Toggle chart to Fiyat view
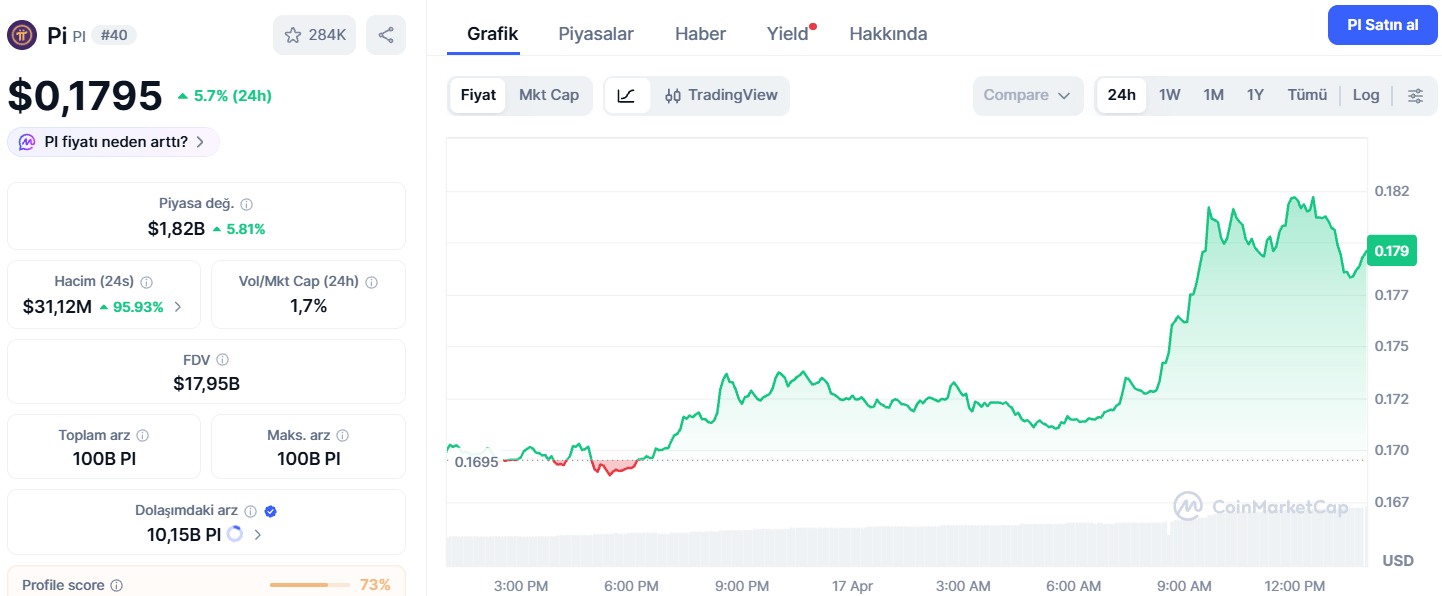Viewport: 1442px width, 596px height. pyautogui.click(x=478, y=96)
